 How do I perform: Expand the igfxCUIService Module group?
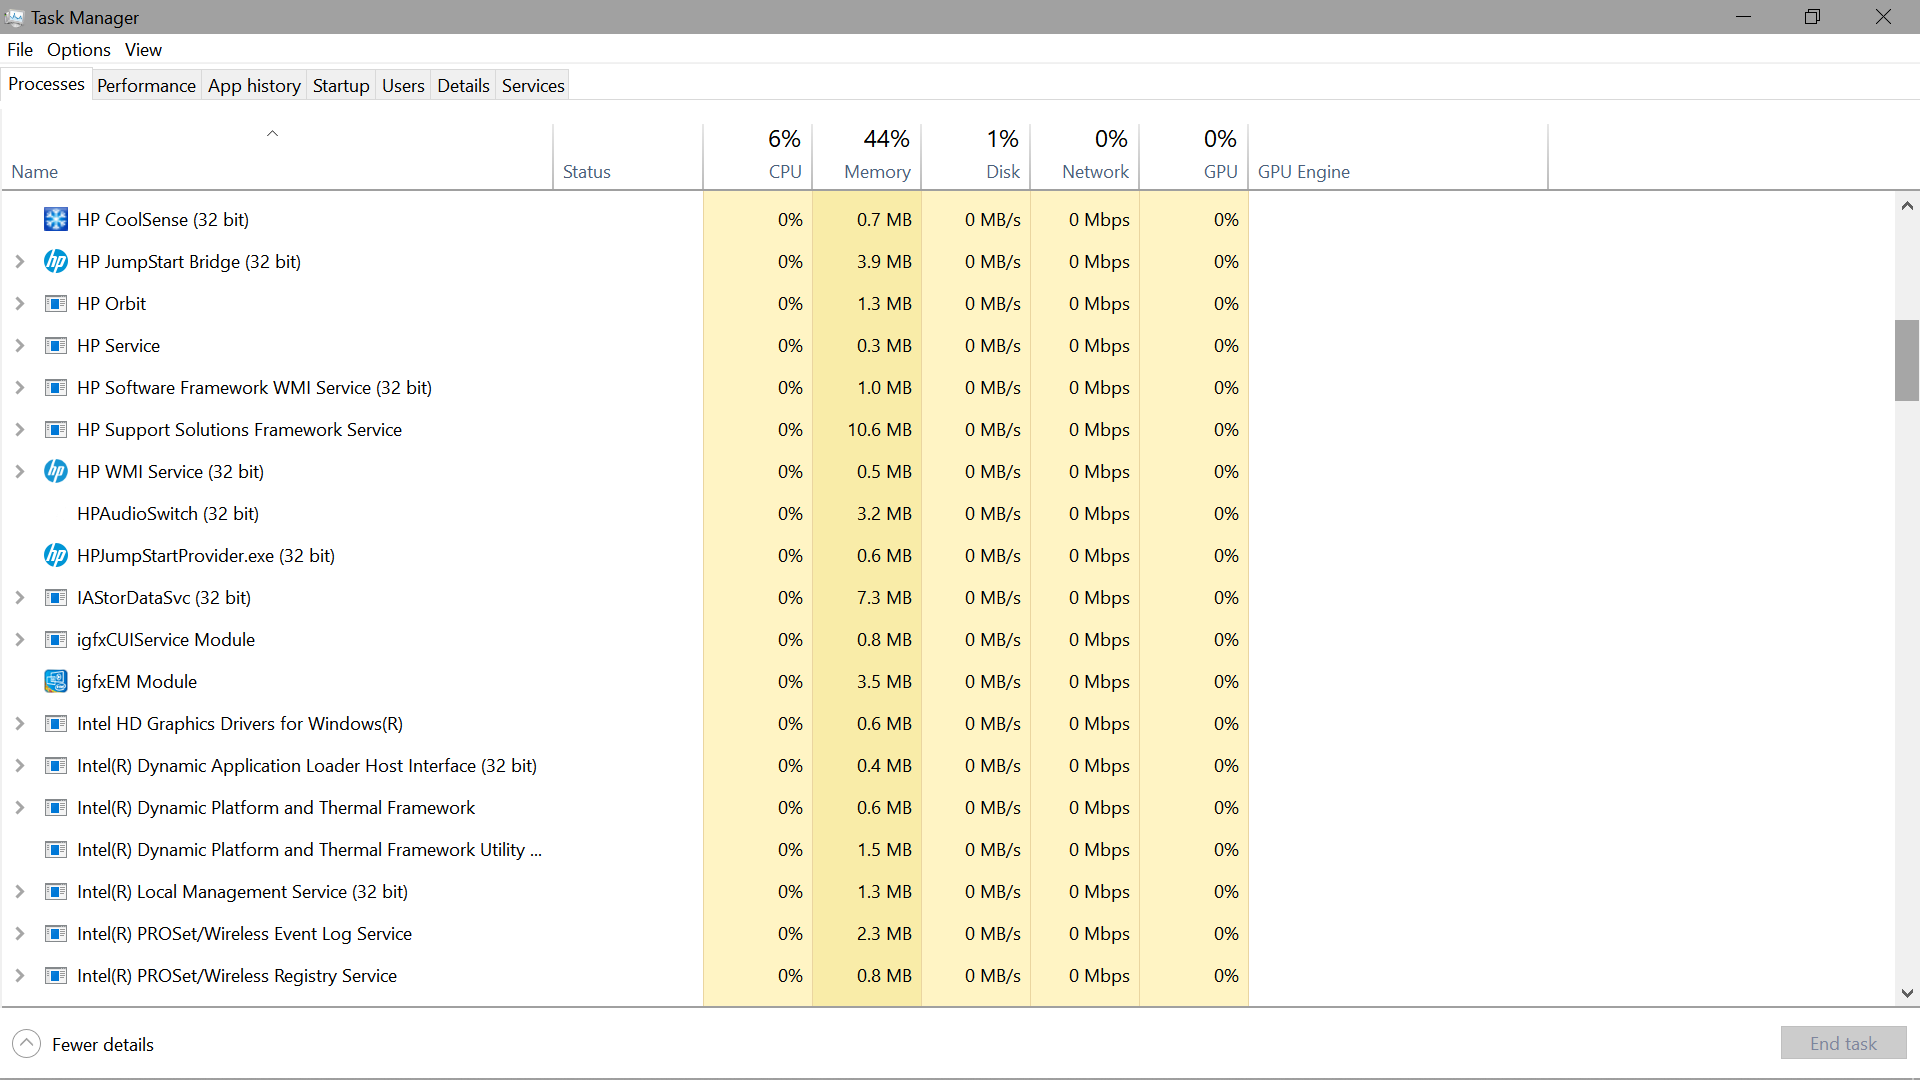tap(19, 639)
